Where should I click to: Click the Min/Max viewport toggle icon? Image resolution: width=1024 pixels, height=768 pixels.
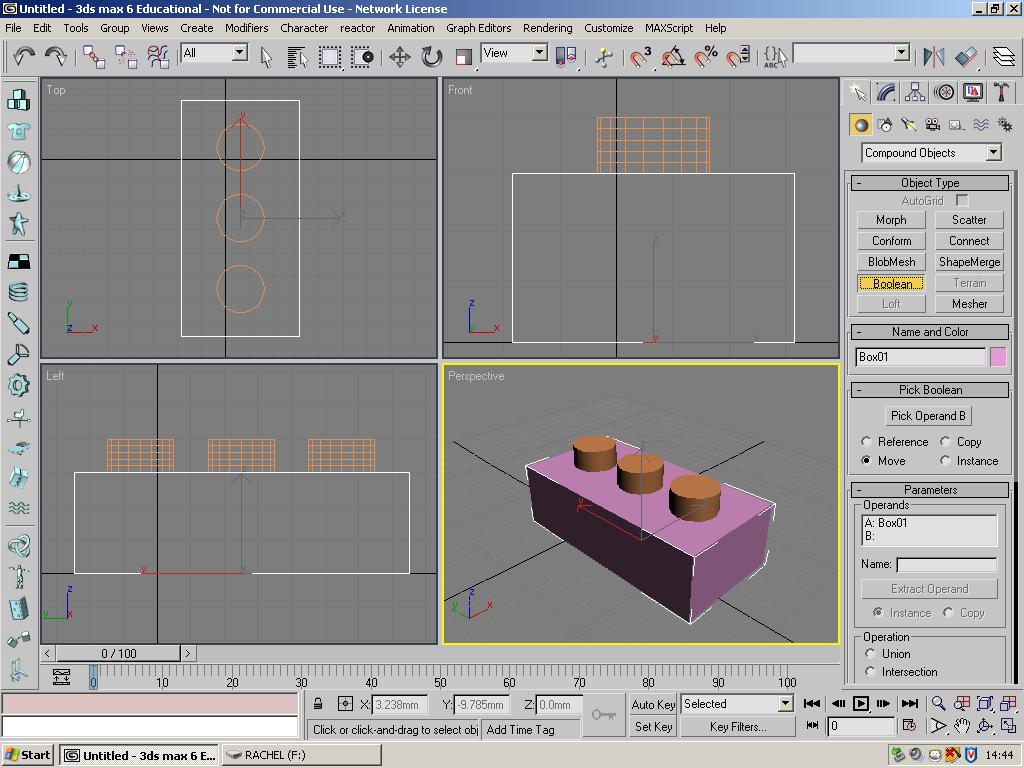pos(1007,727)
